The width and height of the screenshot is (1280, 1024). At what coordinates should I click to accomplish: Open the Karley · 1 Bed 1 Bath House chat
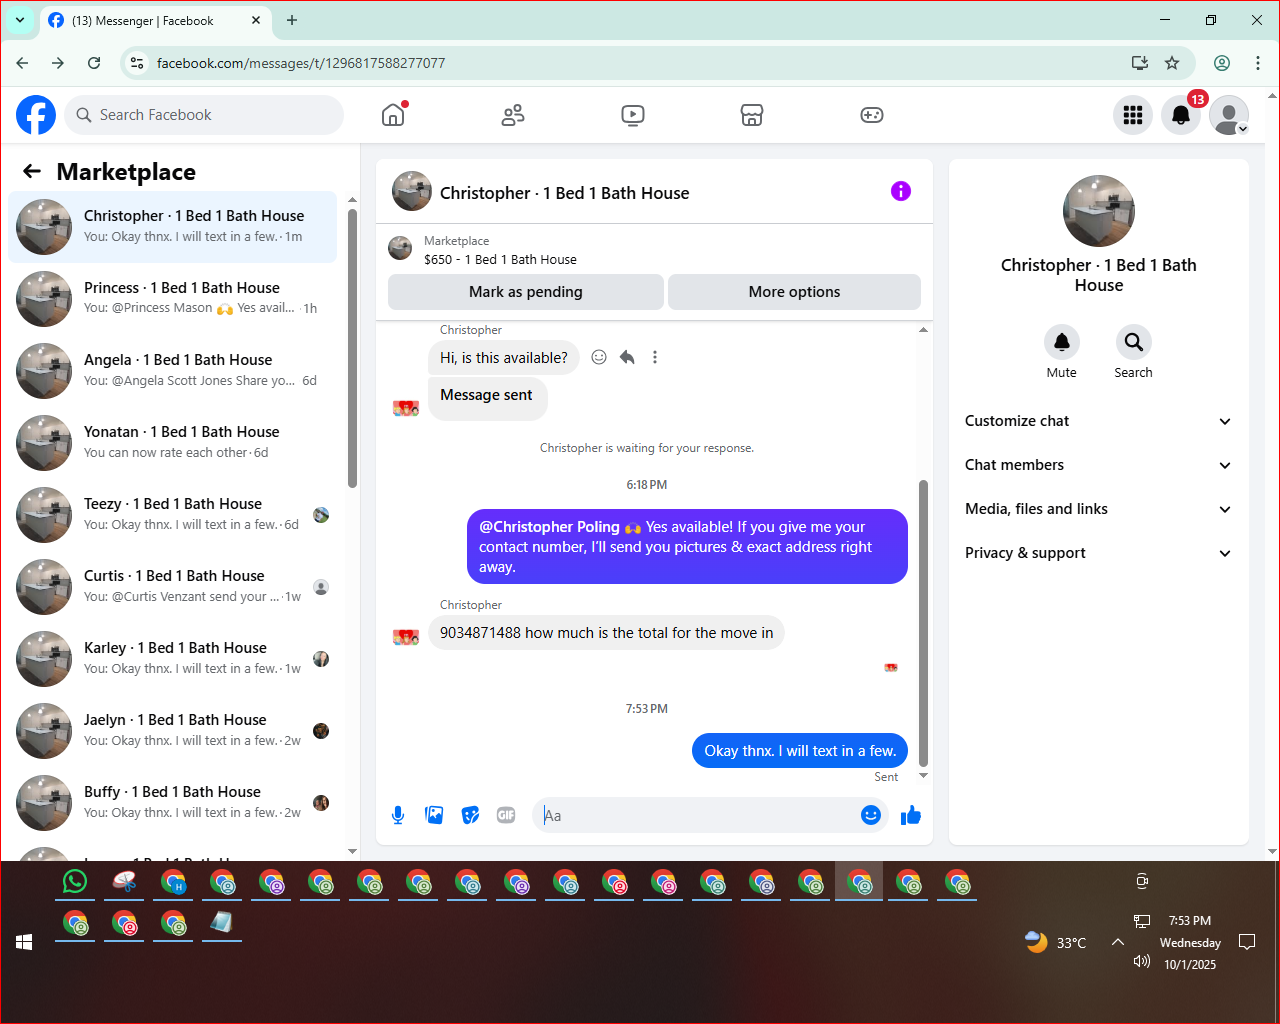click(172, 659)
